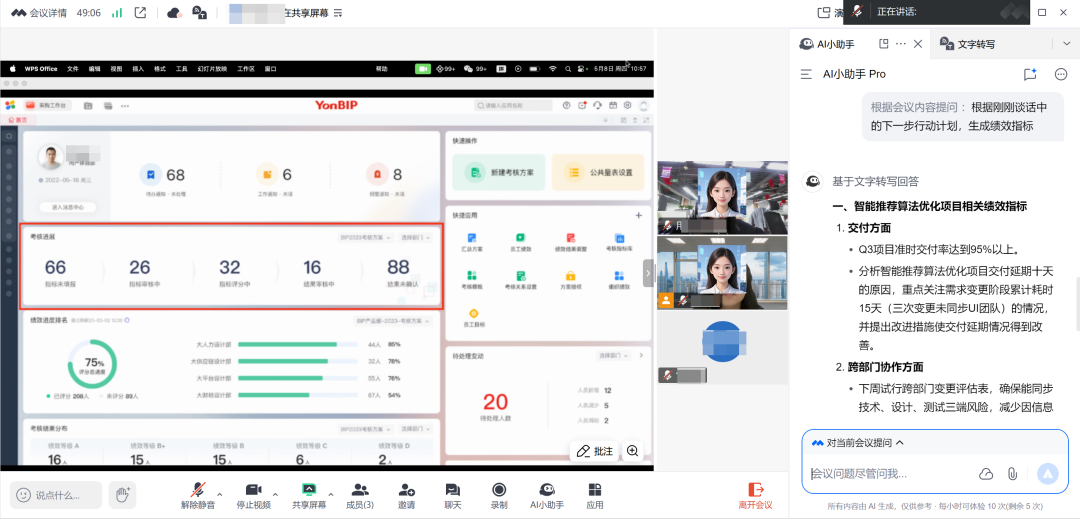Click the 批注 annotation button
The height and width of the screenshot is (519, 1080).
[594, 451]
